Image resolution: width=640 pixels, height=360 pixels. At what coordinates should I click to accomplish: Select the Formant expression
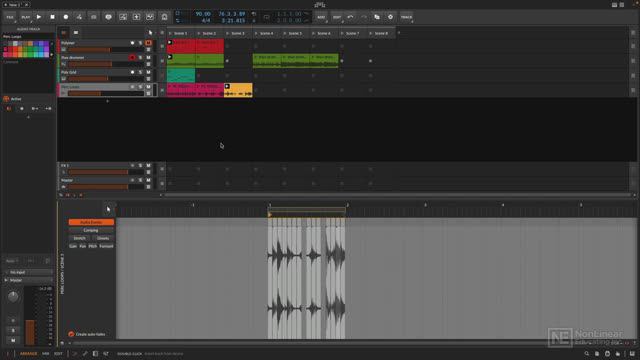[x=106, y=246]
